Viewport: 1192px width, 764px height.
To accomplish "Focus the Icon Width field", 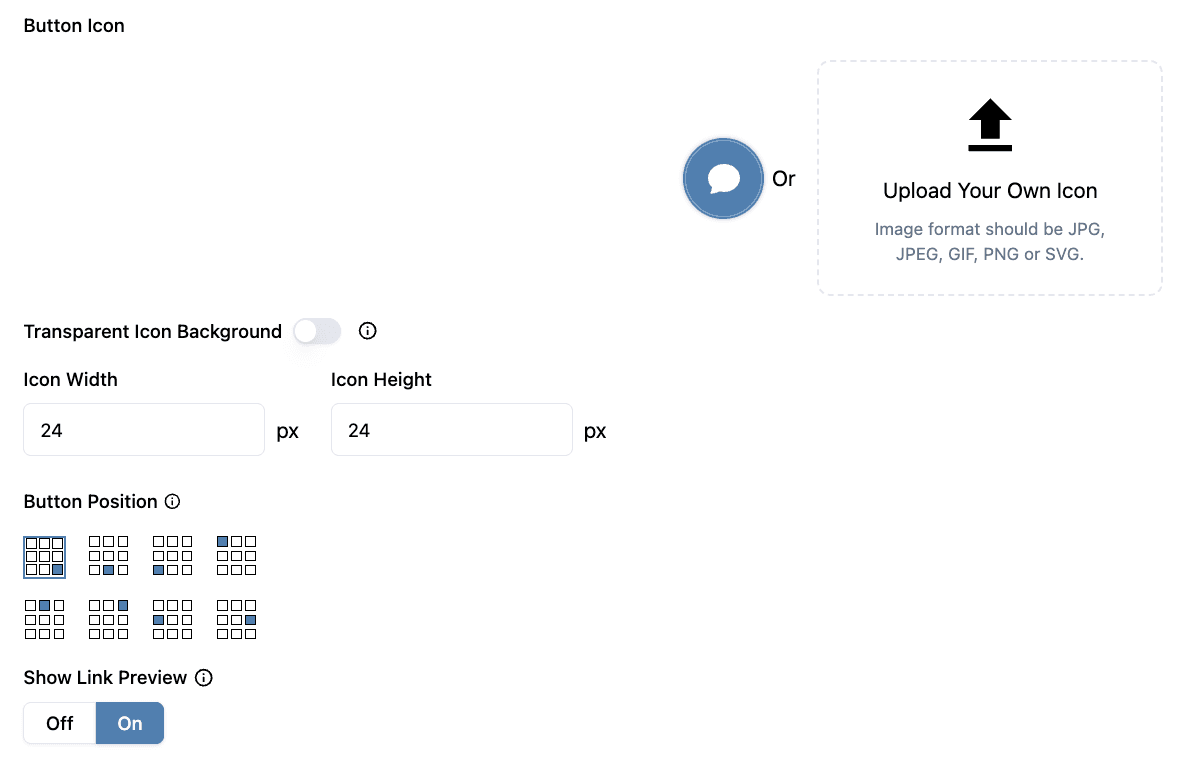I will click(144, 430).
